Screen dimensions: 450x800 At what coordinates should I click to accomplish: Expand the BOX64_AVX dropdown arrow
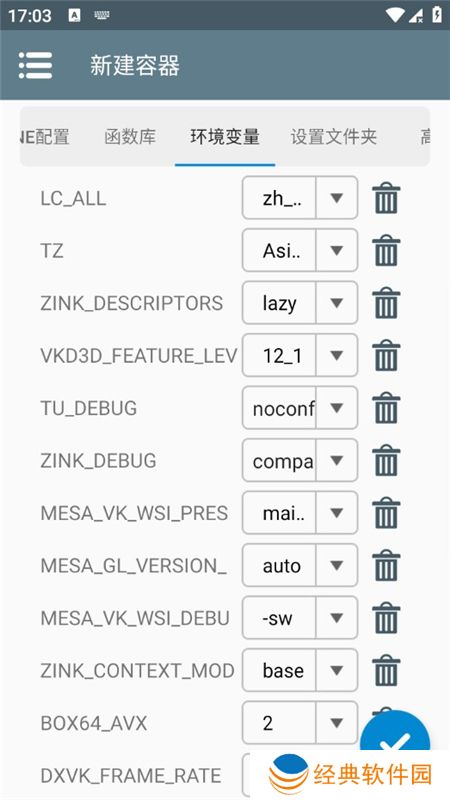(337, 722)
